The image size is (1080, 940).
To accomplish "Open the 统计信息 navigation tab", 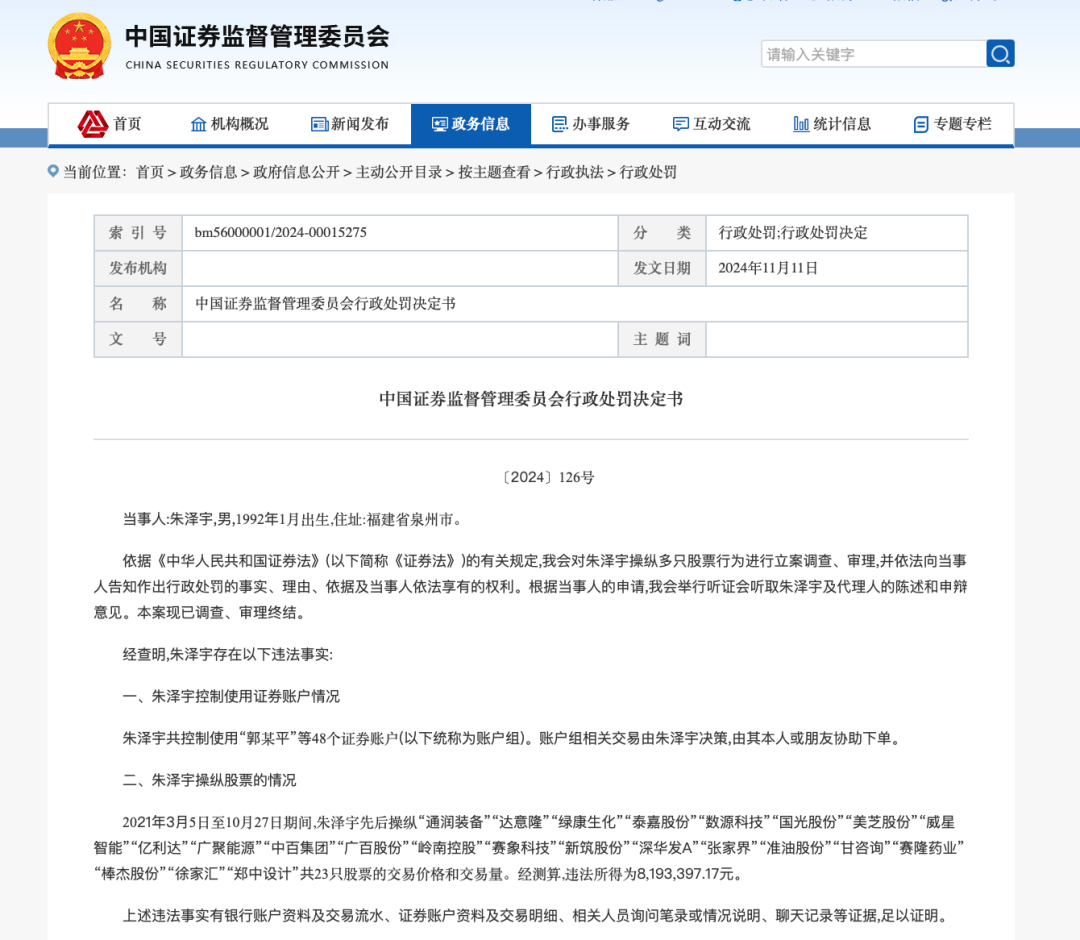I will (x=832, y=124).
